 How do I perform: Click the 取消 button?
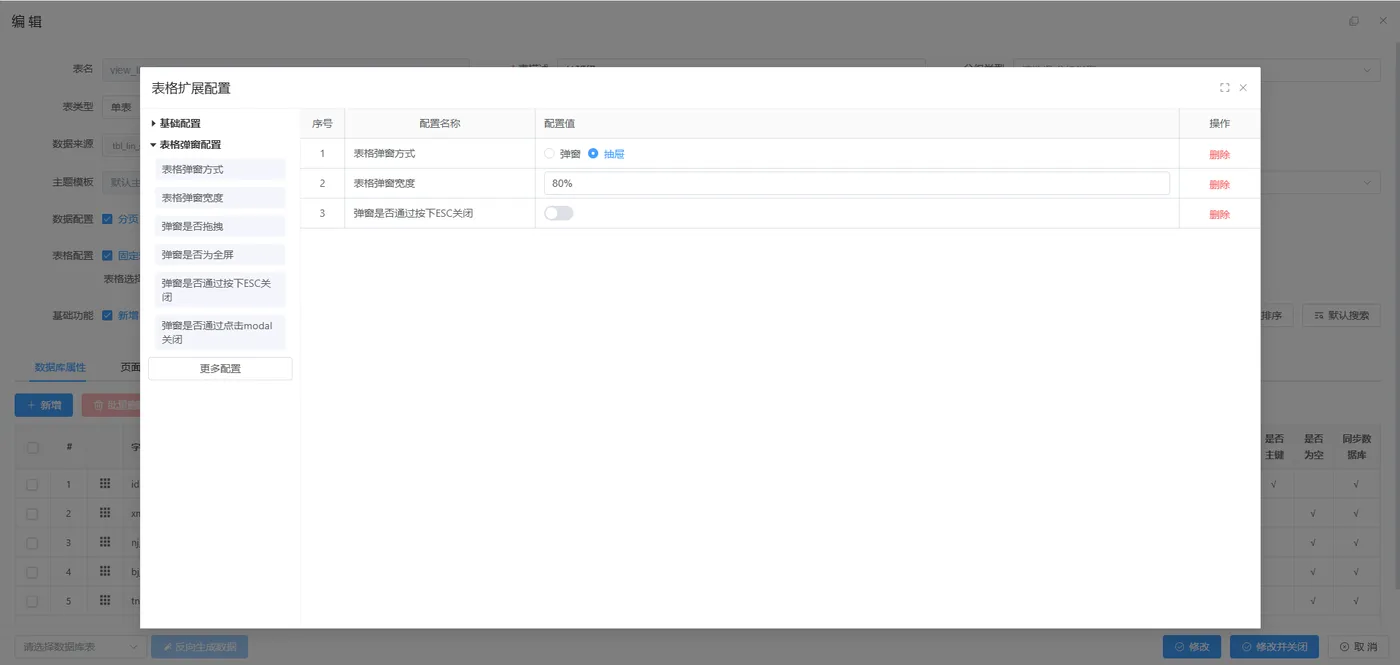(x=1358, y=647)
